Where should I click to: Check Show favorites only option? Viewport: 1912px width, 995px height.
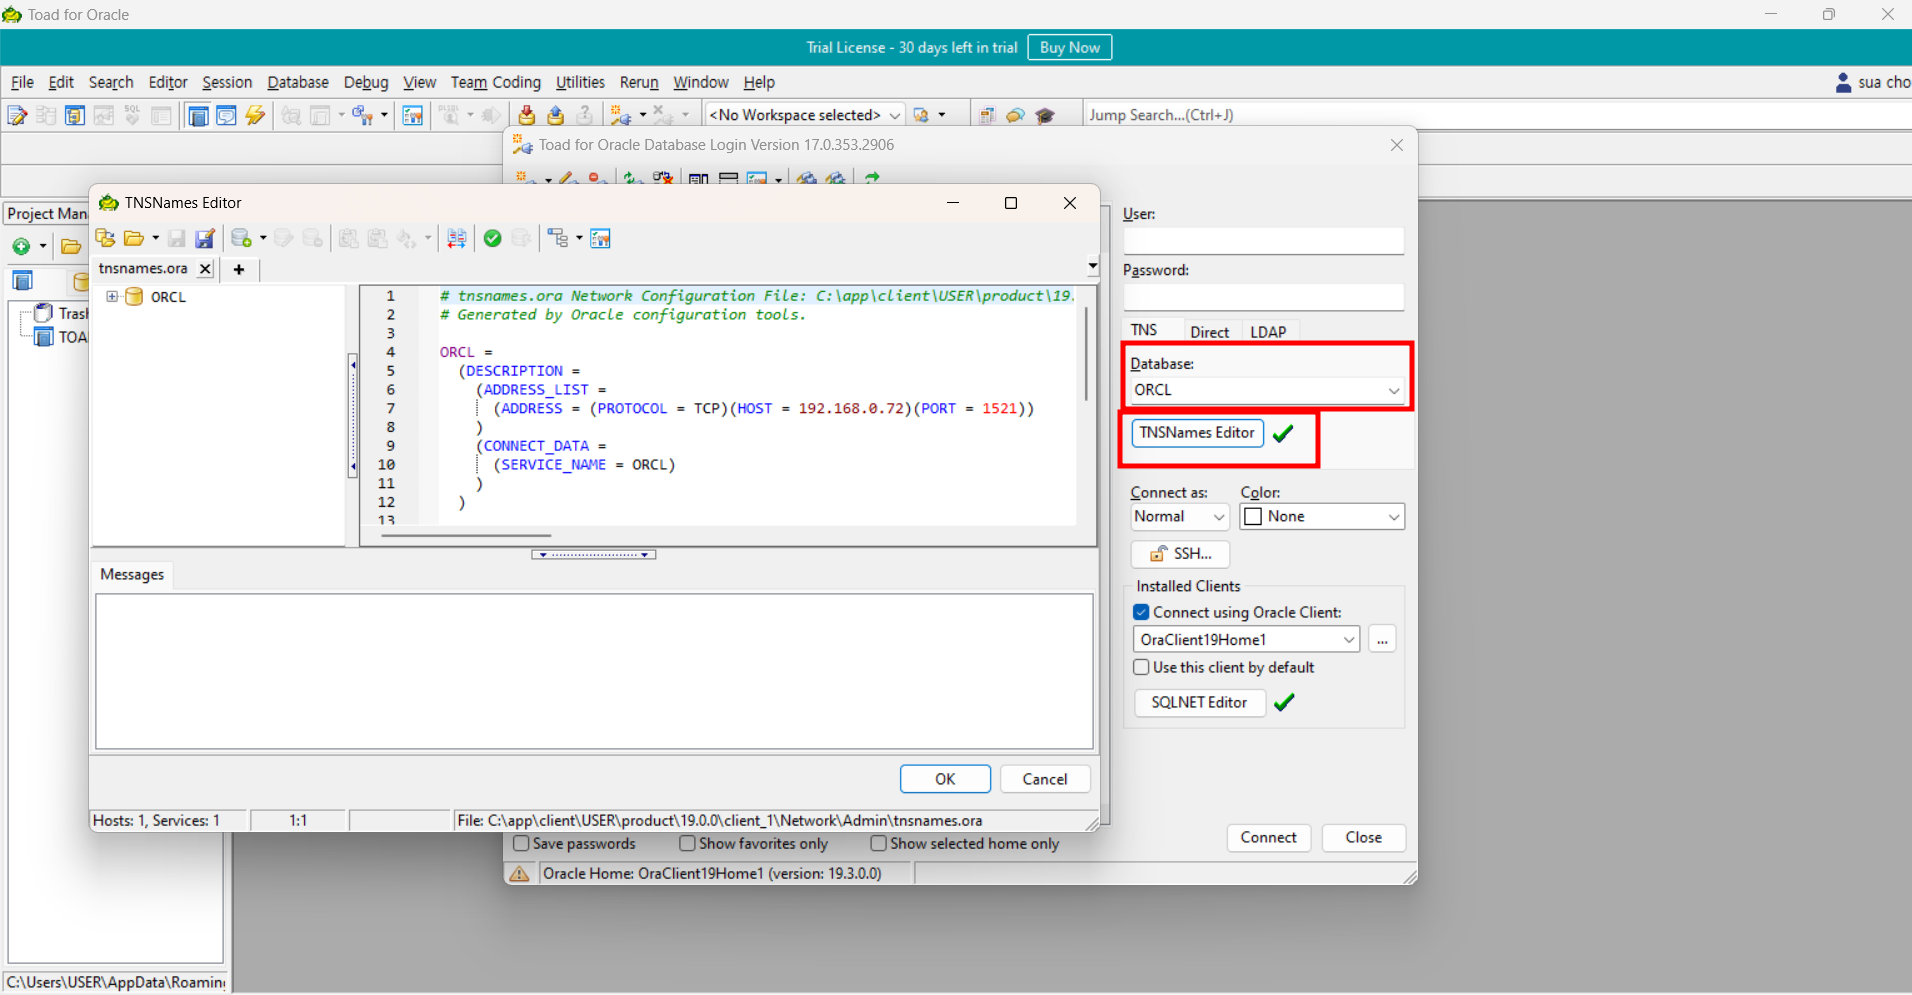coord(687,844)
